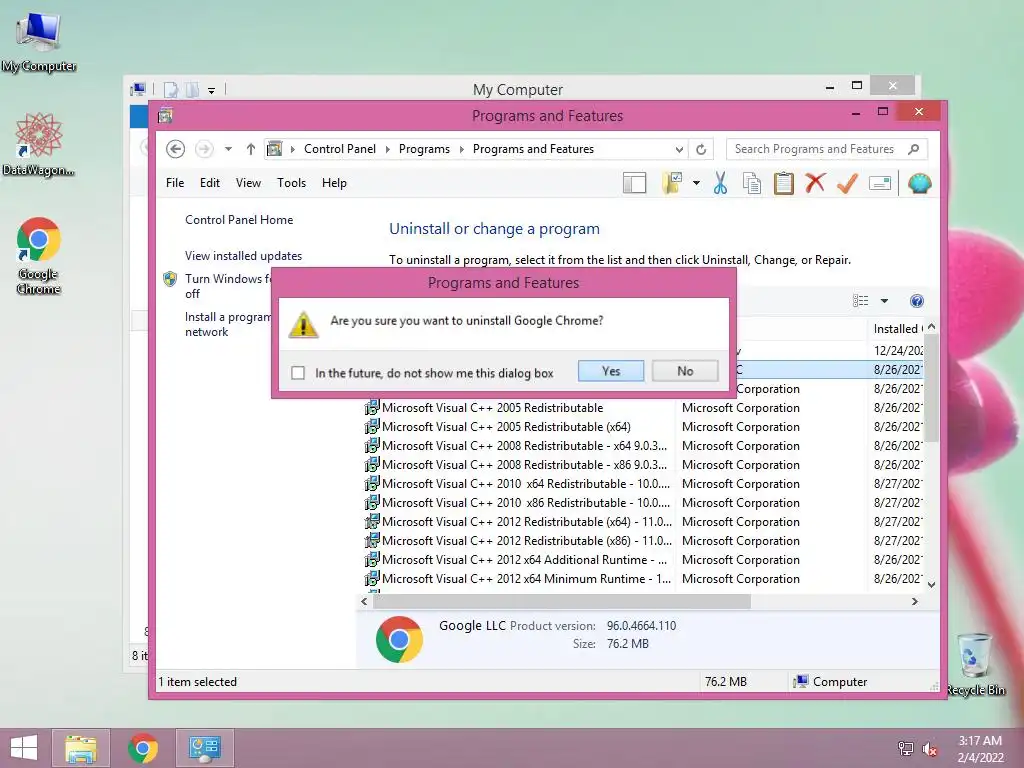
Task: Click the Rename toolbar icon
Action: 880,184
